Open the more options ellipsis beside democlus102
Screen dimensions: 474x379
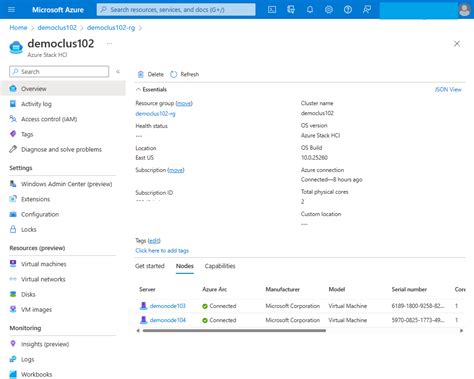point(109,44)
